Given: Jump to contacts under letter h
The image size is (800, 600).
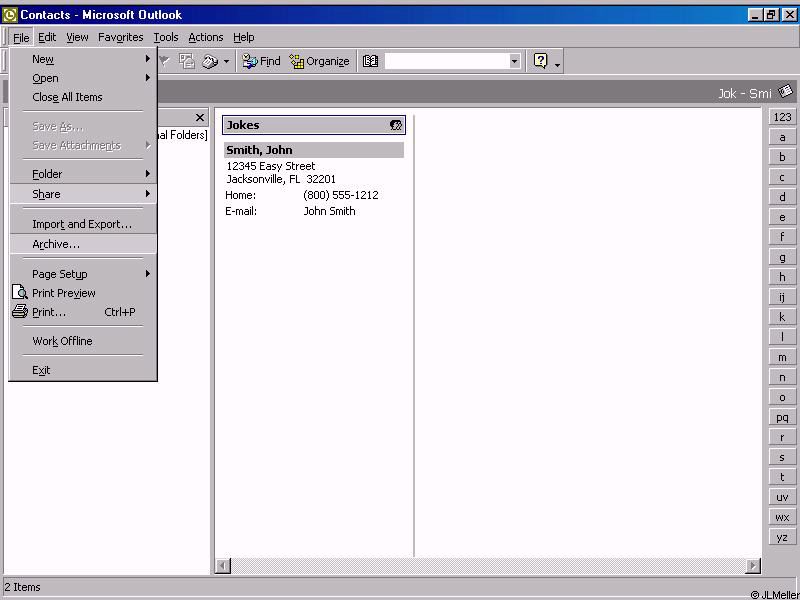Looking at the screenshot, I should (x=782, y=277).
